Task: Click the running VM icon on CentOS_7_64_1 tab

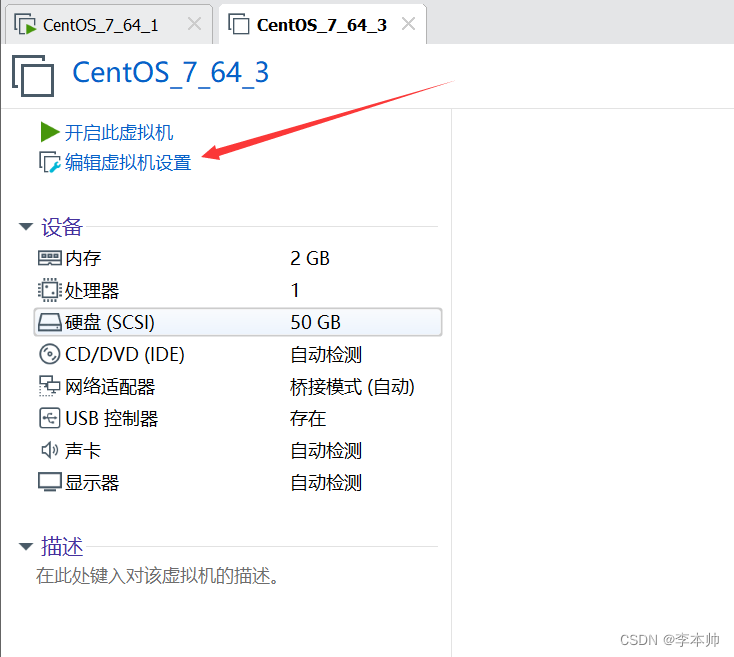Action: coord(25,24)
